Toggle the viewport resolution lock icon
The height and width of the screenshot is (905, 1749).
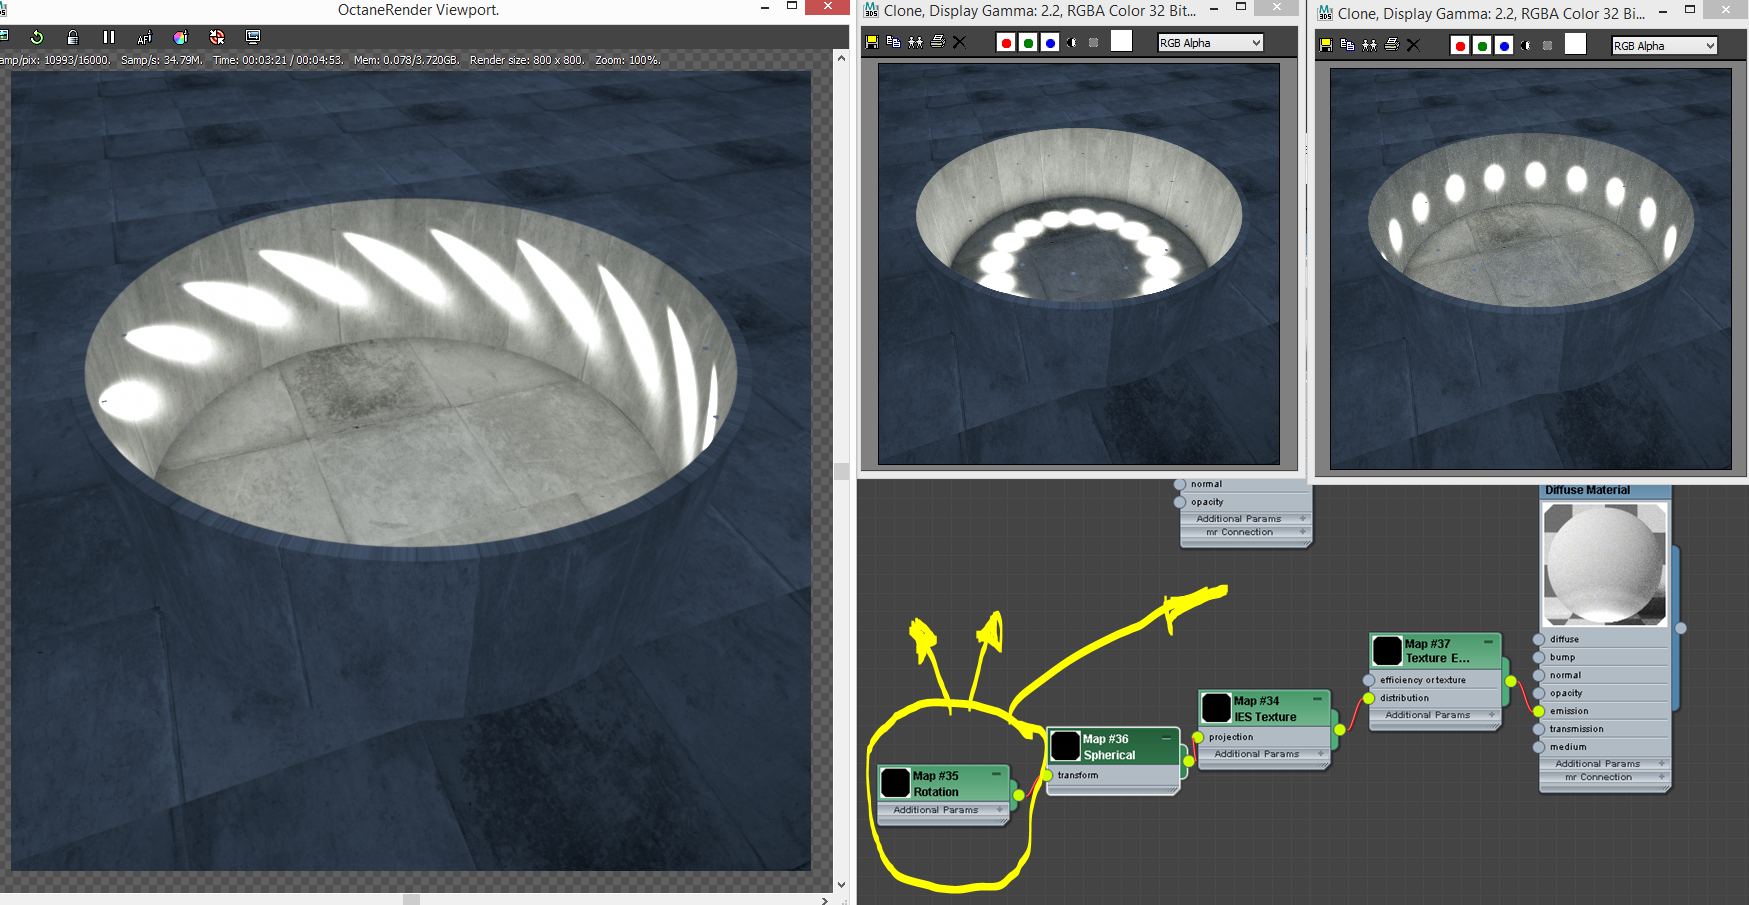(x=73, y=37)
